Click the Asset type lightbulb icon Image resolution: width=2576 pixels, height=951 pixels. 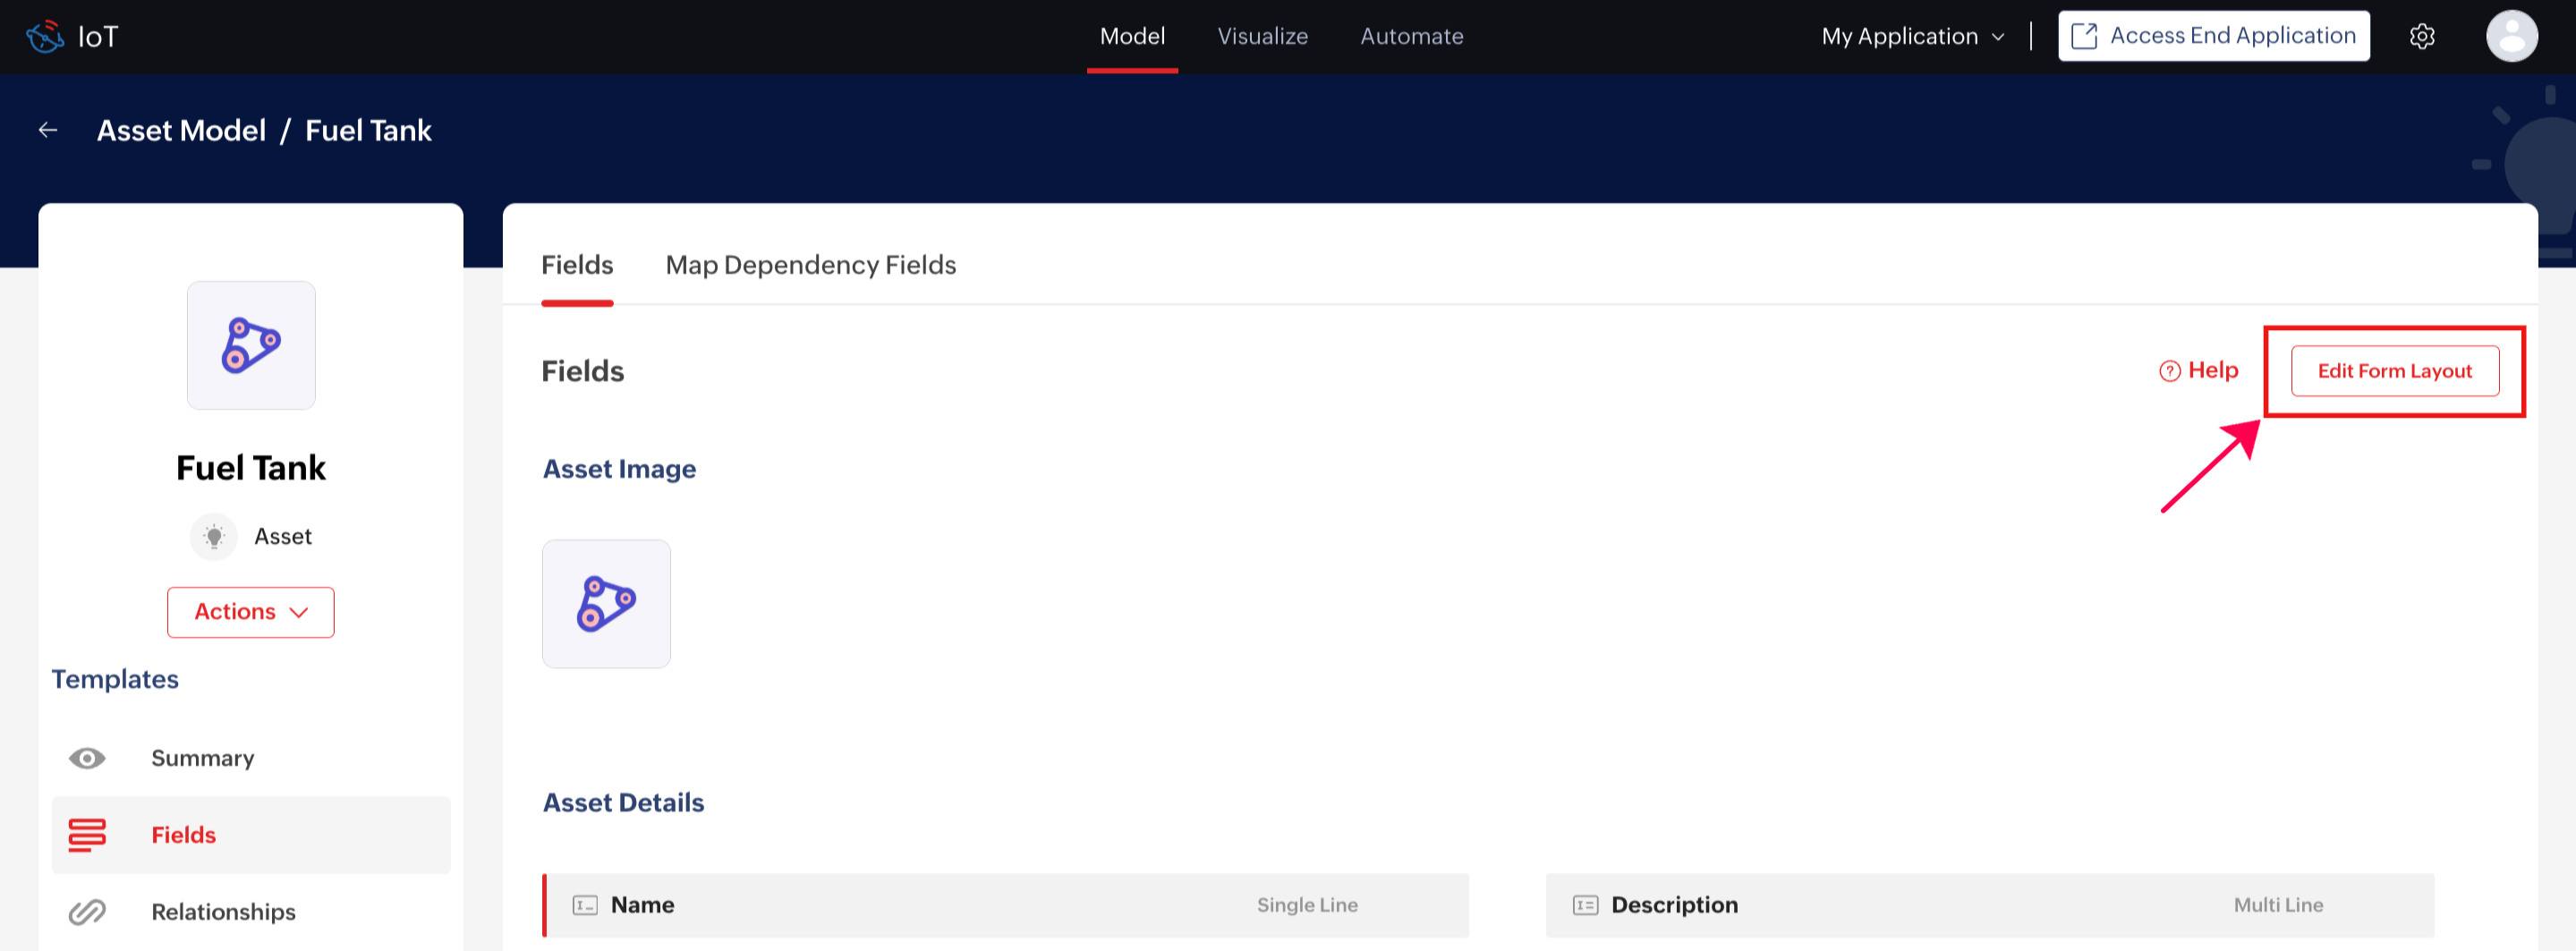click(x=214, y=537)
